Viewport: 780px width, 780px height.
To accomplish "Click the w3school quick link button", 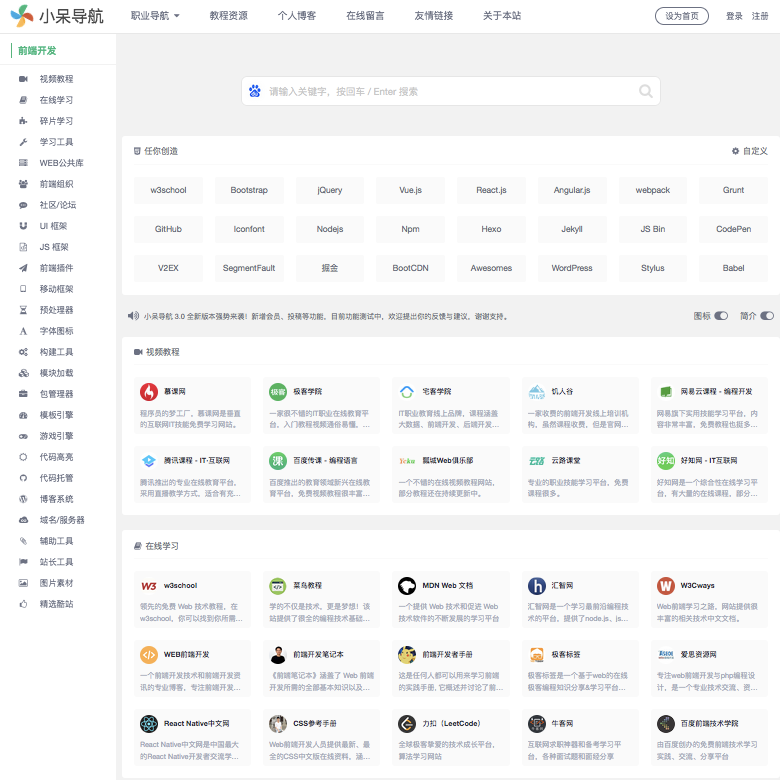I will pyautogui.click(x=168, y=190).
